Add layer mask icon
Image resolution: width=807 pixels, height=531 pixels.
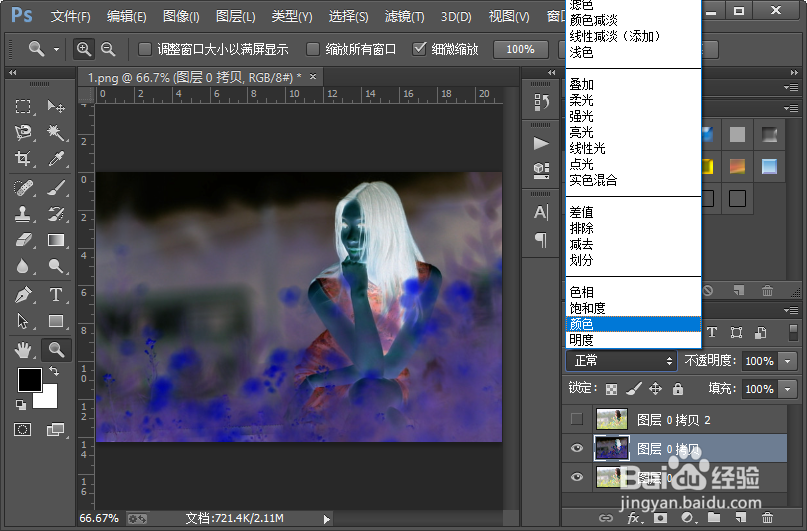click(x=660, y=518)
